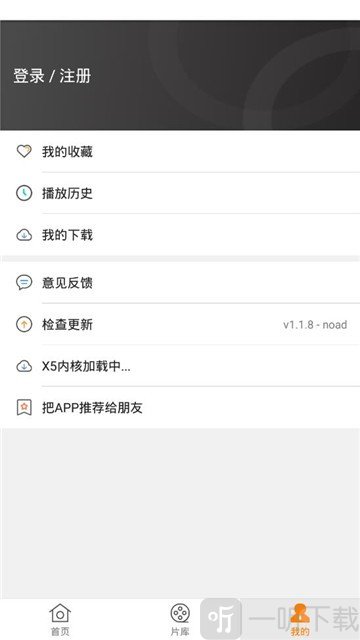This screenshot has width=360, height=640.
Task: Tap the clock icon for 播放历史
Action: [x=24, y=193]
